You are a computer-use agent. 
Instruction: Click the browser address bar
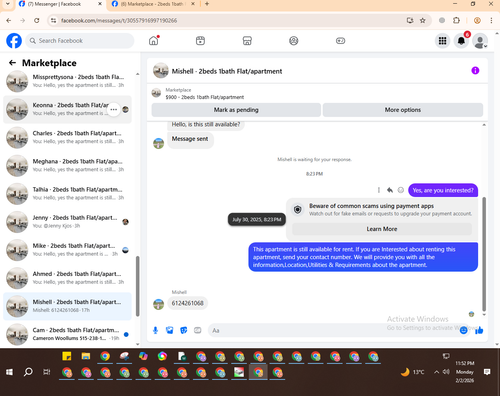(x=230, y=21)
